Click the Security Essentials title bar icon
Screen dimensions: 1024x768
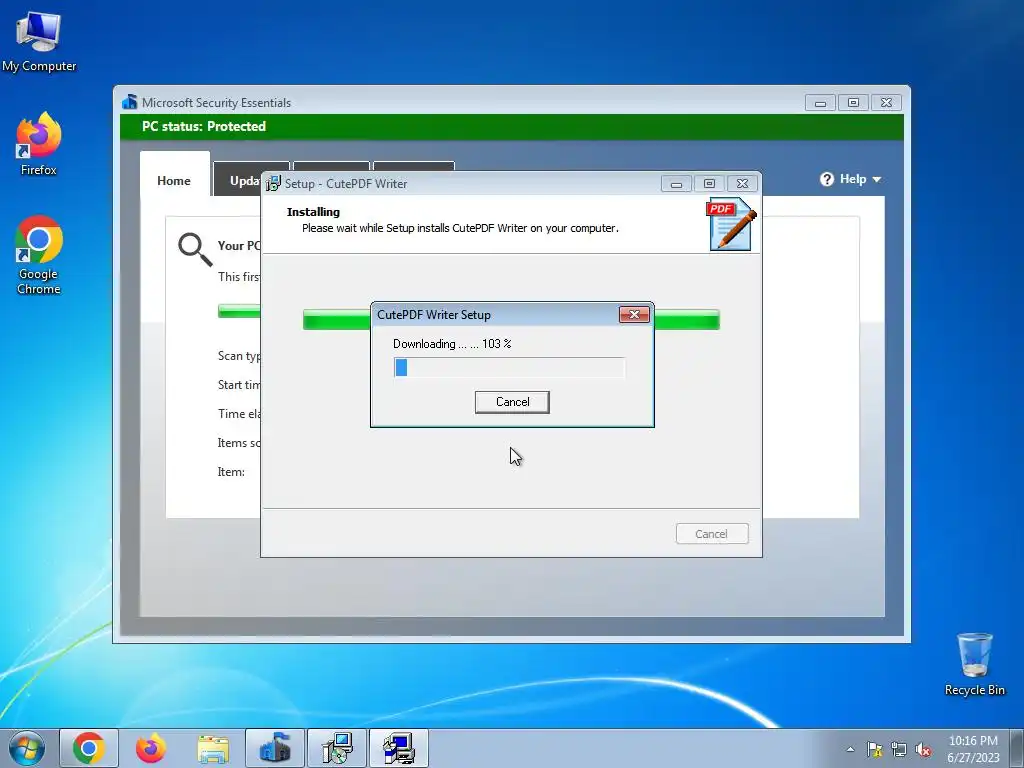pyautogui.click(x=130, y=103)
